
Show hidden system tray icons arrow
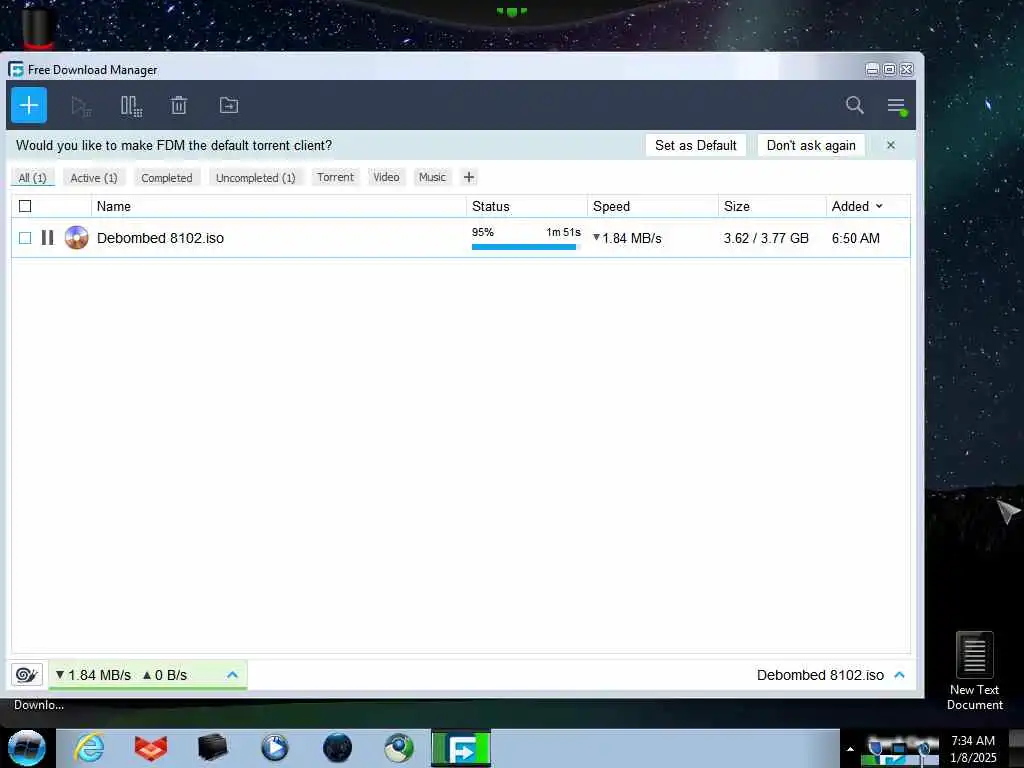click(x=850, y=749)
